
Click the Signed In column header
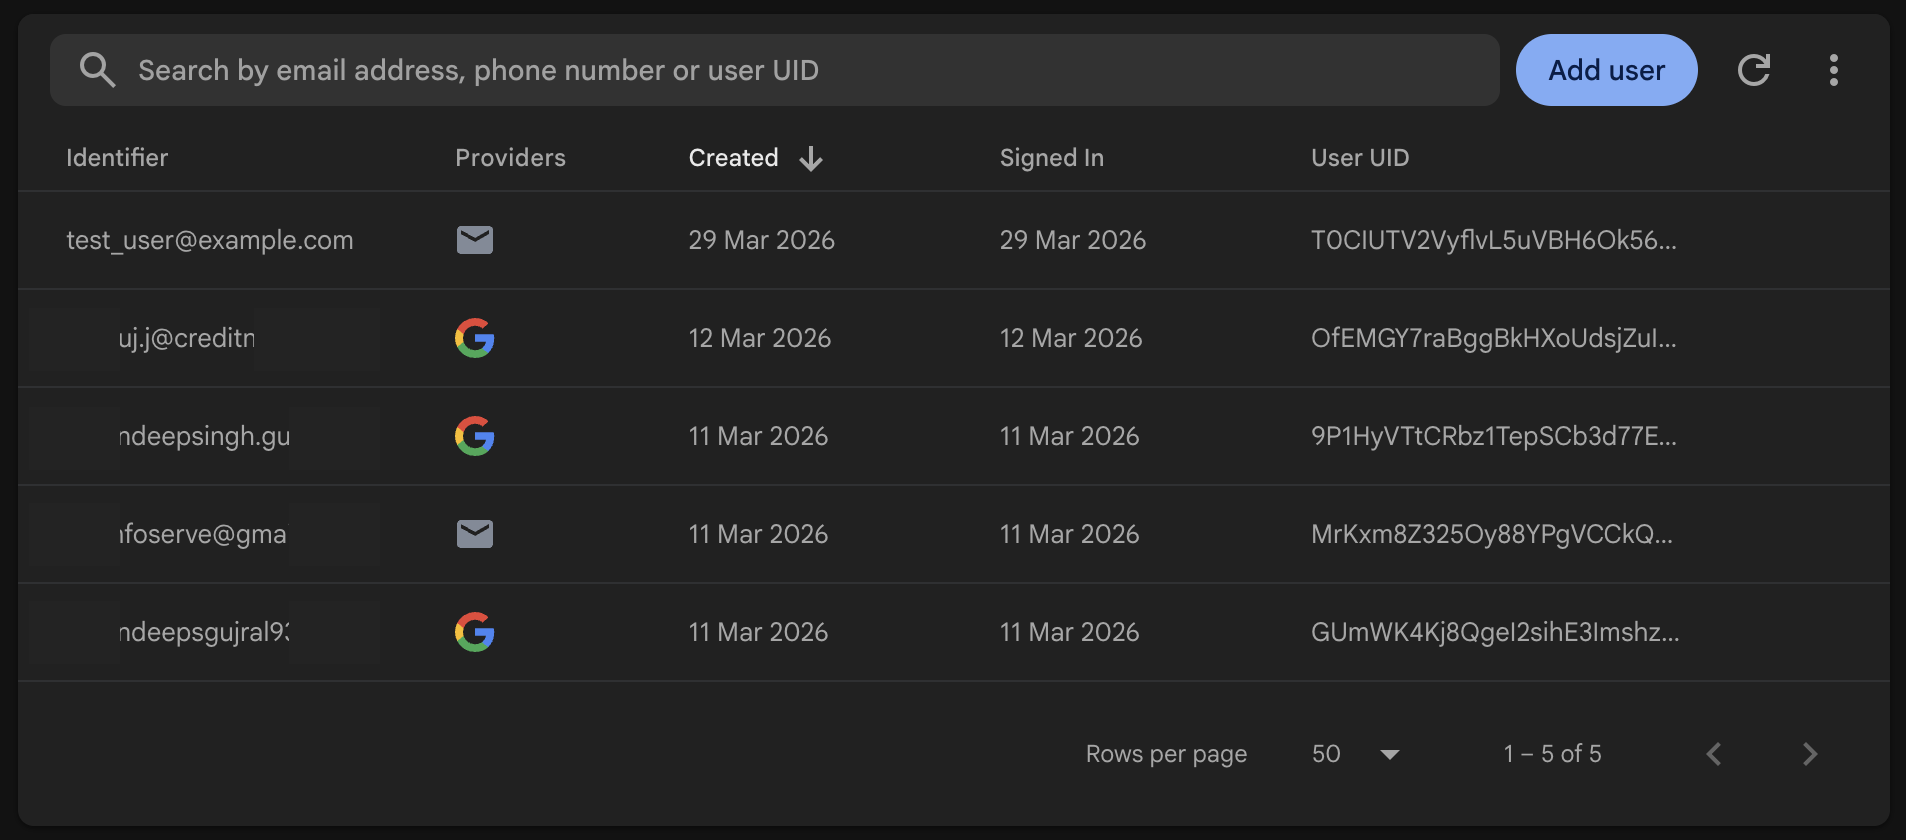point(1051,158)
